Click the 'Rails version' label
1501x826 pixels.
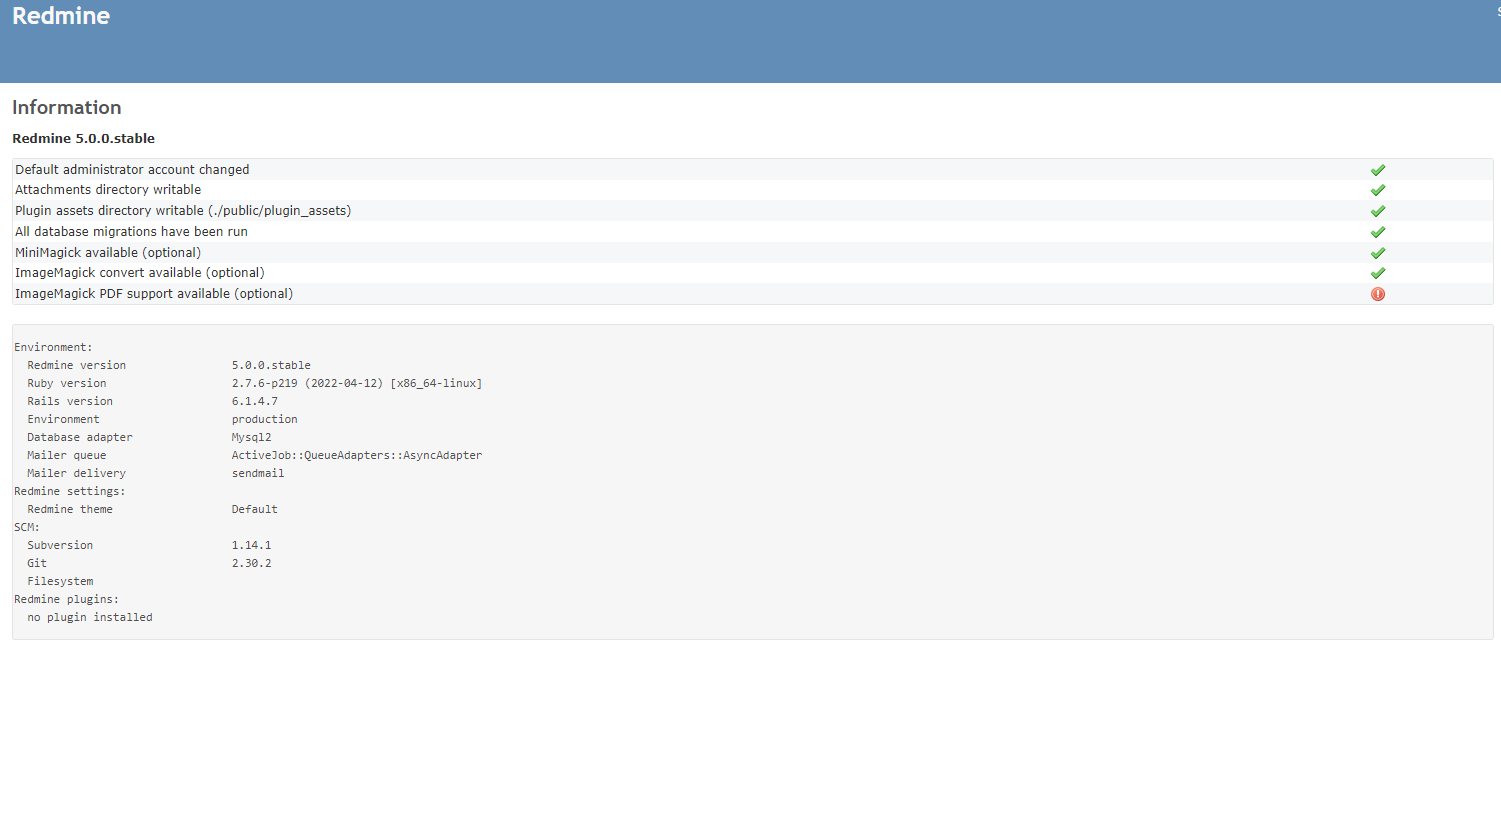point(70,402)
